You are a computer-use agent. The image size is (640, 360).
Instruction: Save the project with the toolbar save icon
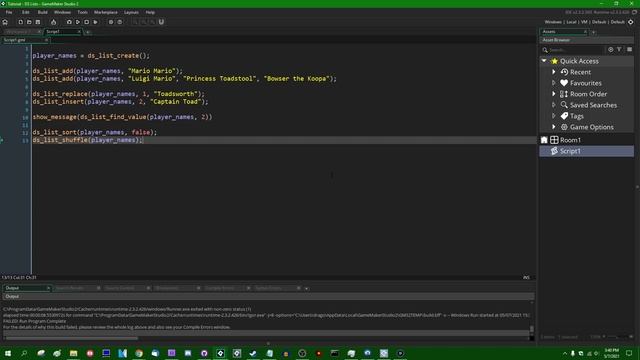pos(38,22)
